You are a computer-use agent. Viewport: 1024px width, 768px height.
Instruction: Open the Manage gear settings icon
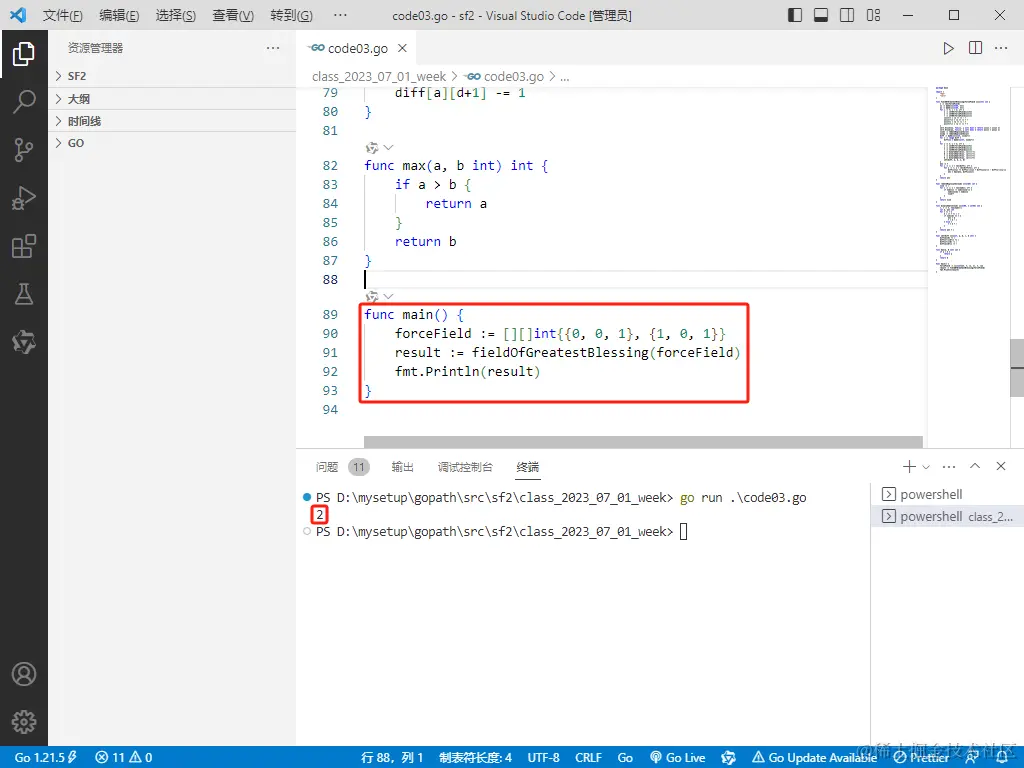24,722
